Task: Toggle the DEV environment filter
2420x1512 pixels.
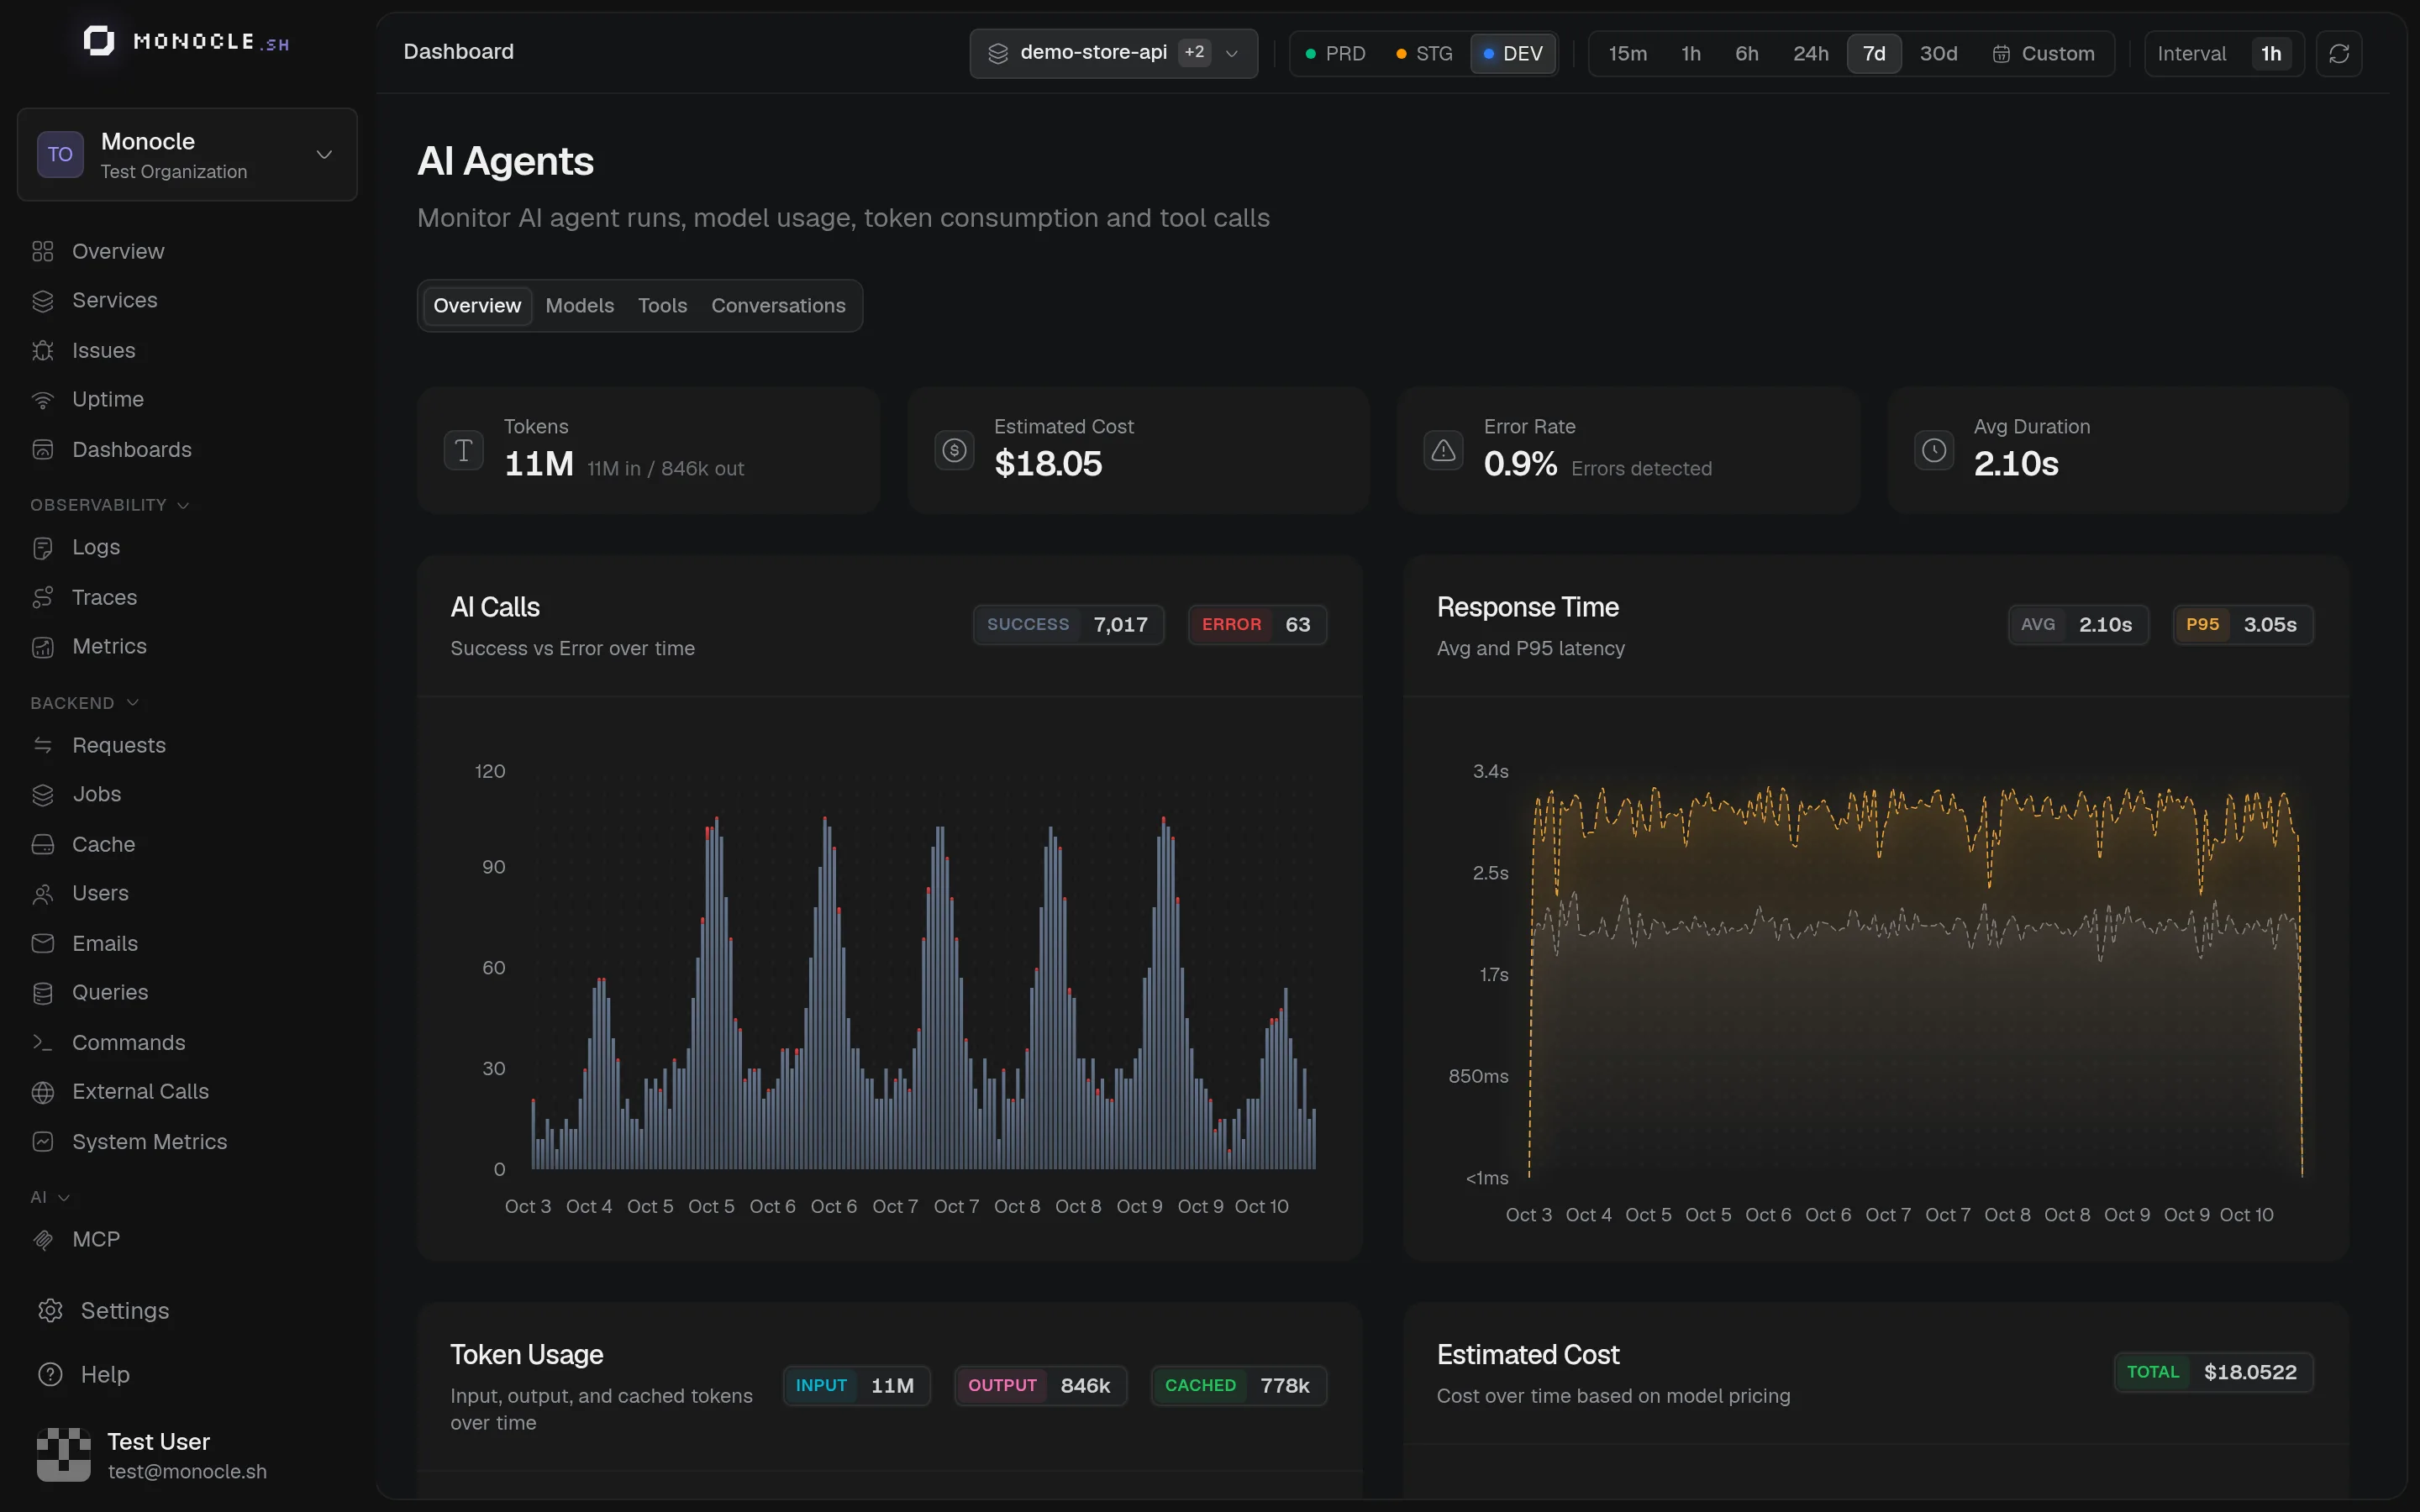Action: (x=1513, y=53)
